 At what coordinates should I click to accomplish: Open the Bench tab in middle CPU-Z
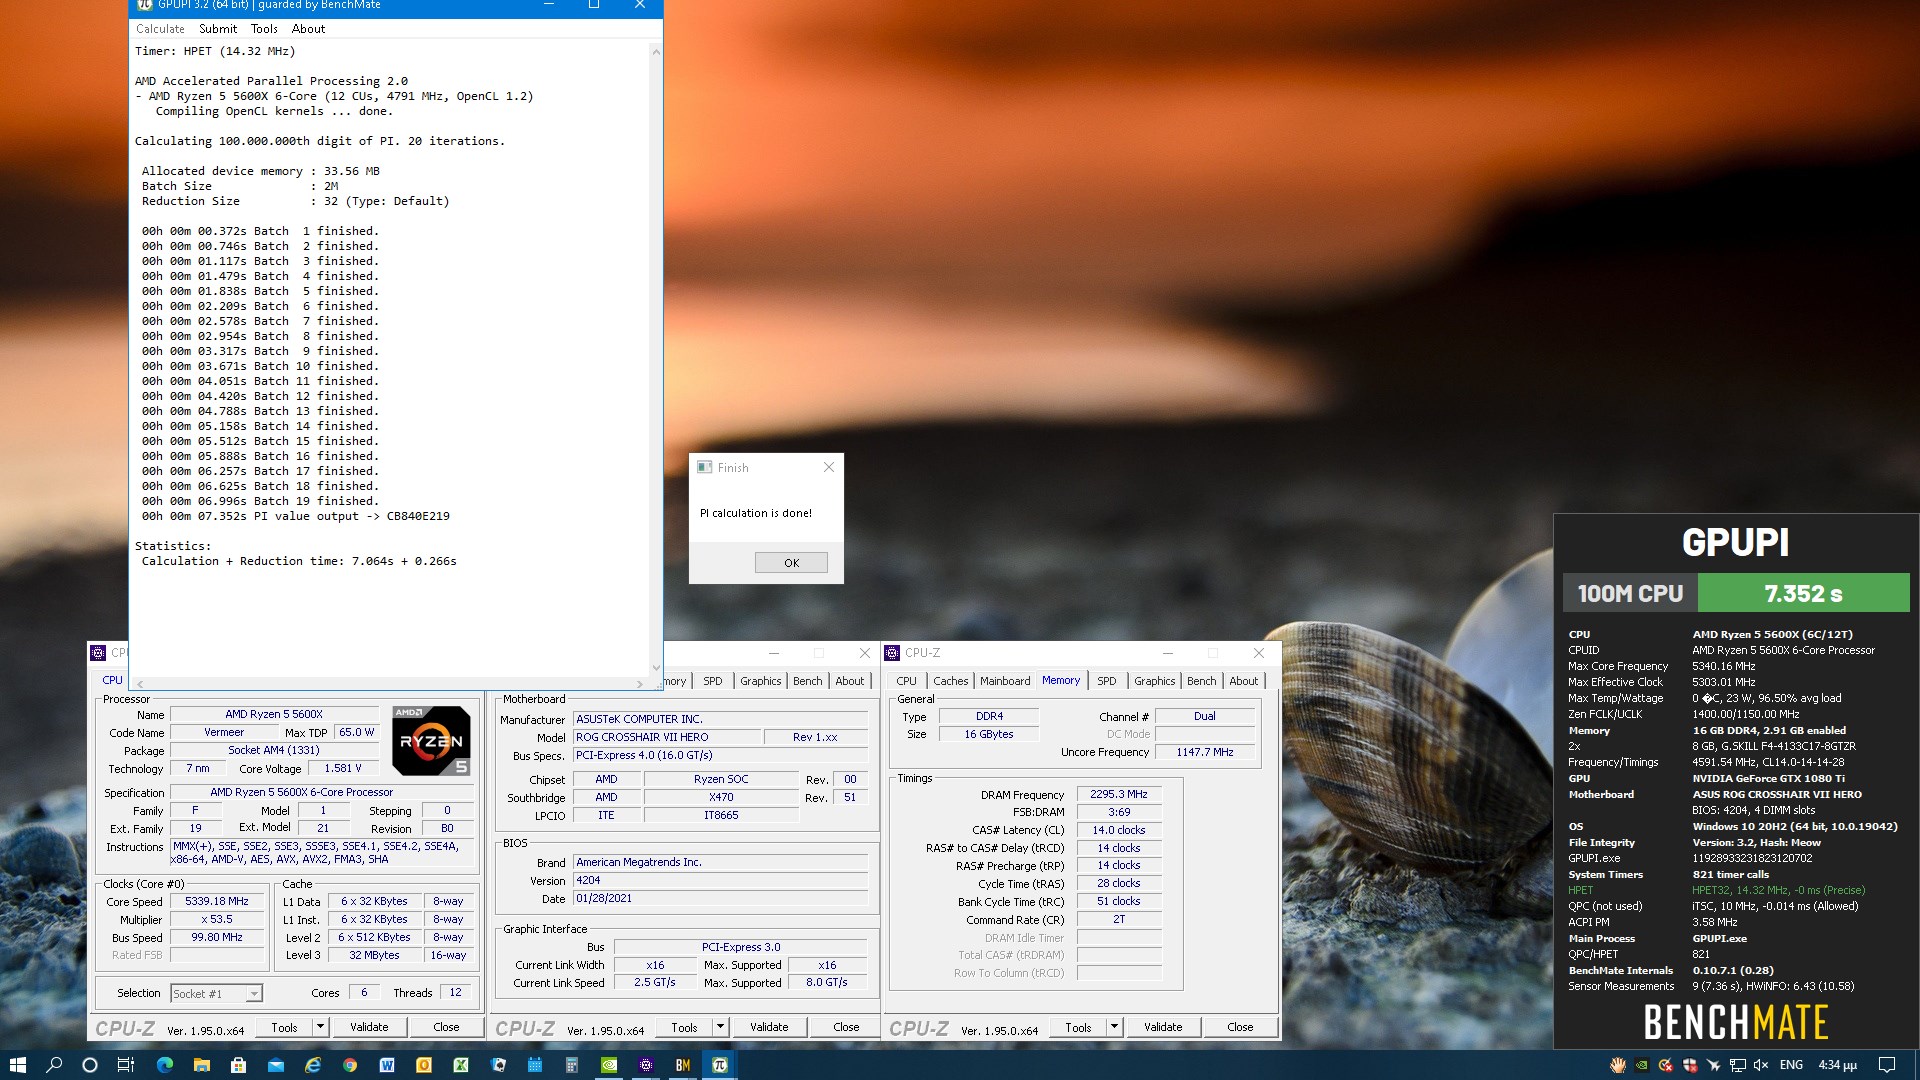807,681
